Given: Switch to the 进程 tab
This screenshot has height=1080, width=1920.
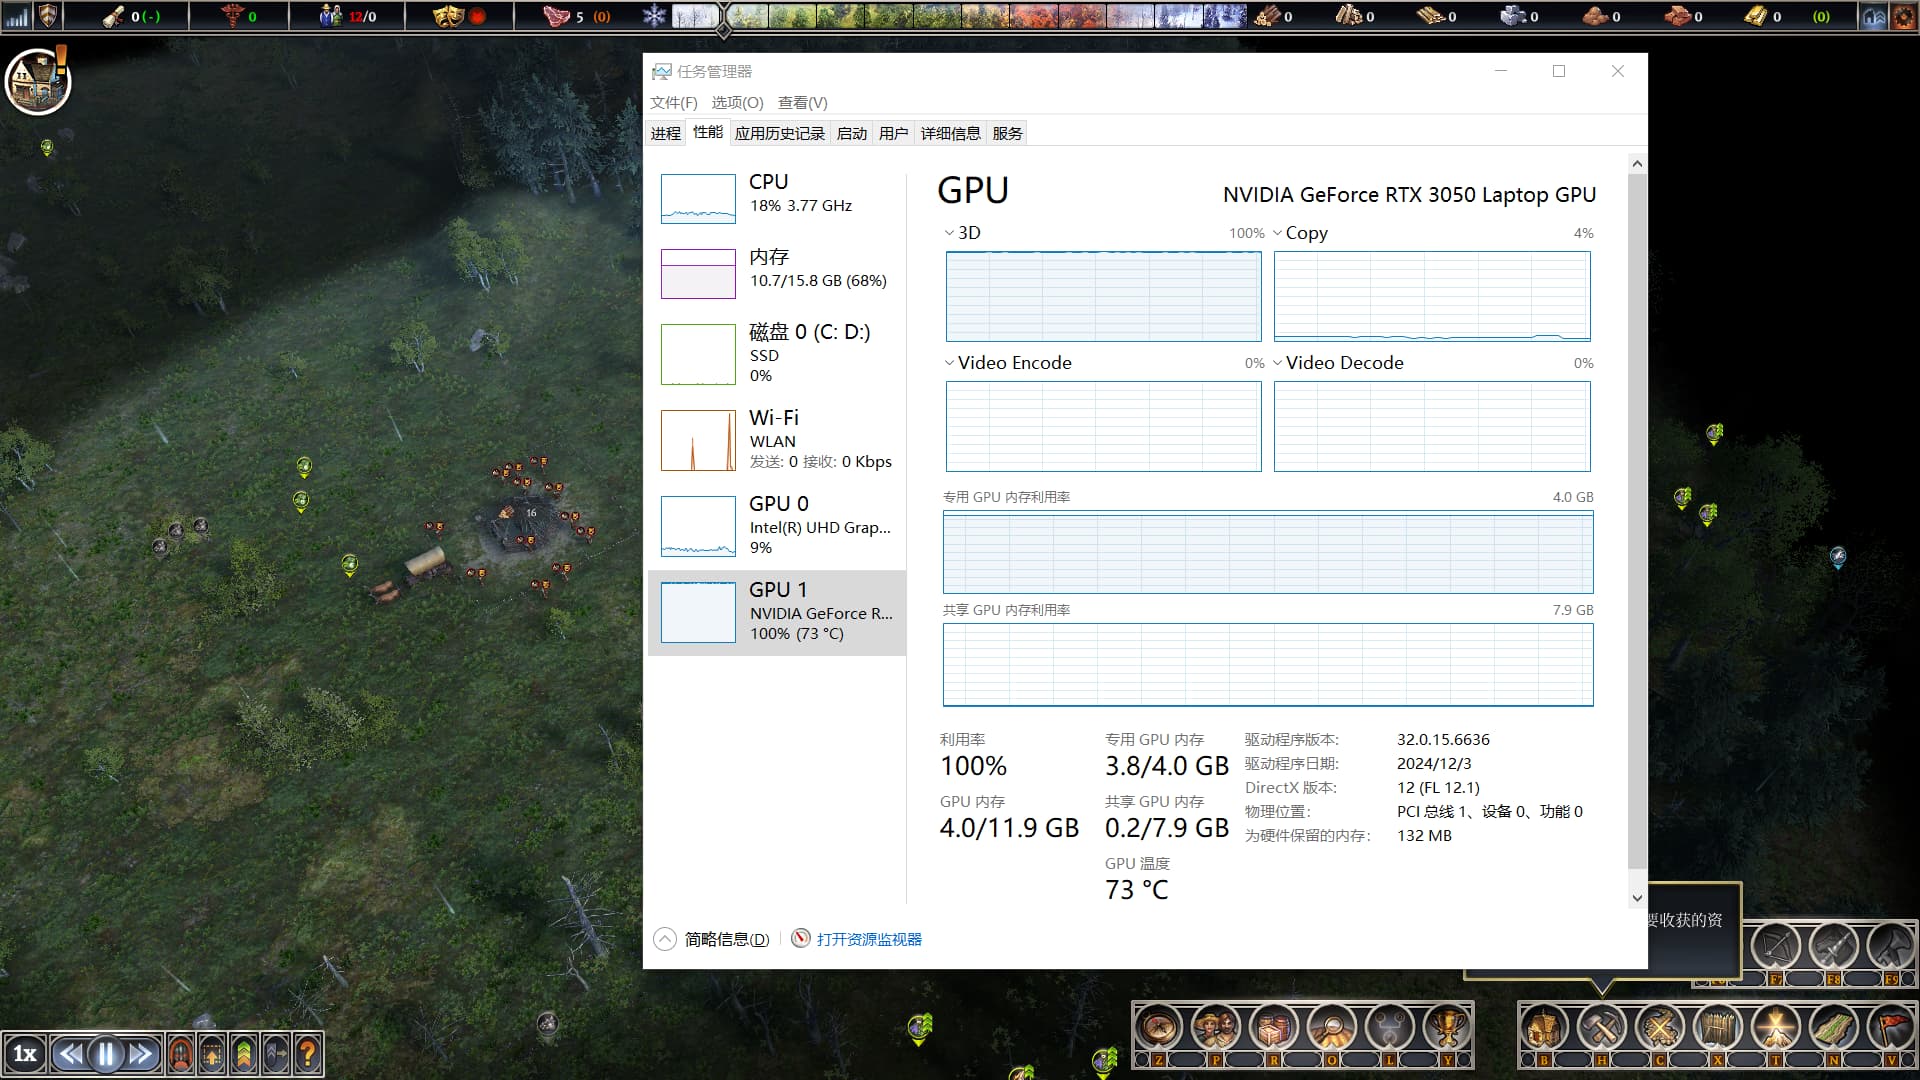Looking at the screenshot, I should point(665,133).
